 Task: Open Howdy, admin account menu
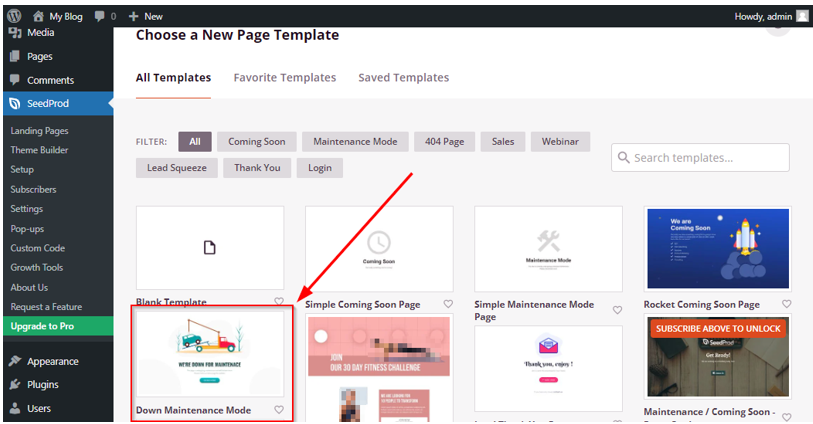771,17
